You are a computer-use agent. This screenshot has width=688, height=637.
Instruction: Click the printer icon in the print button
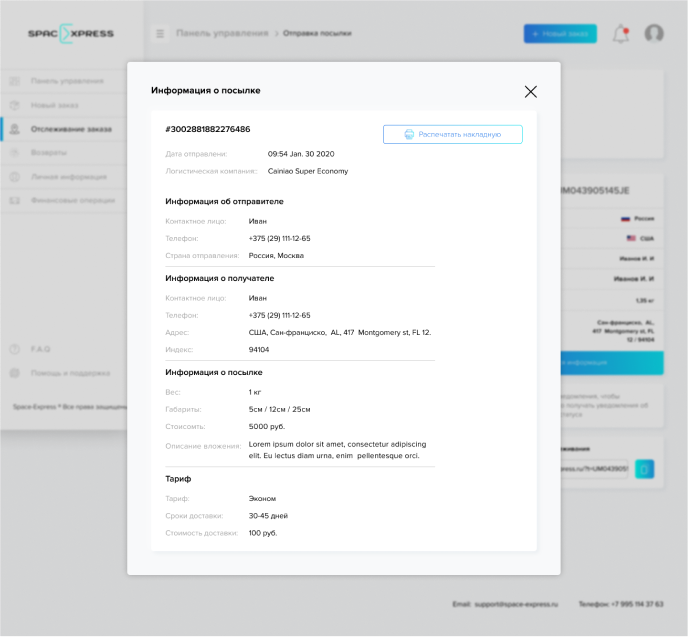coord(409,134)
